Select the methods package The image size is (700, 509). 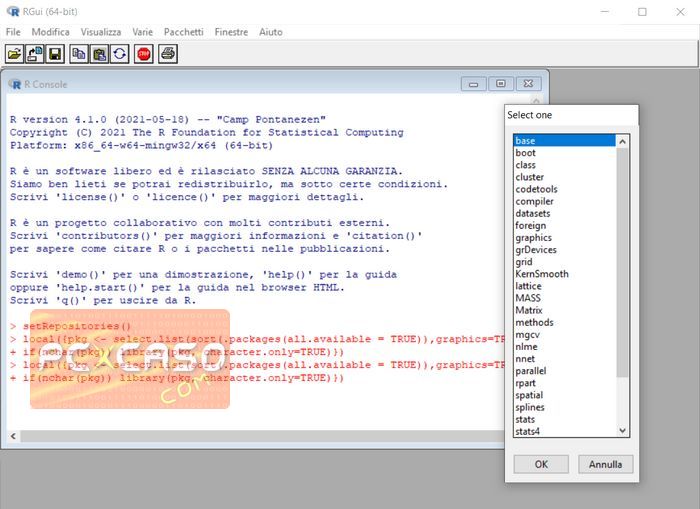pyautogui.click(x=564, y=322)
